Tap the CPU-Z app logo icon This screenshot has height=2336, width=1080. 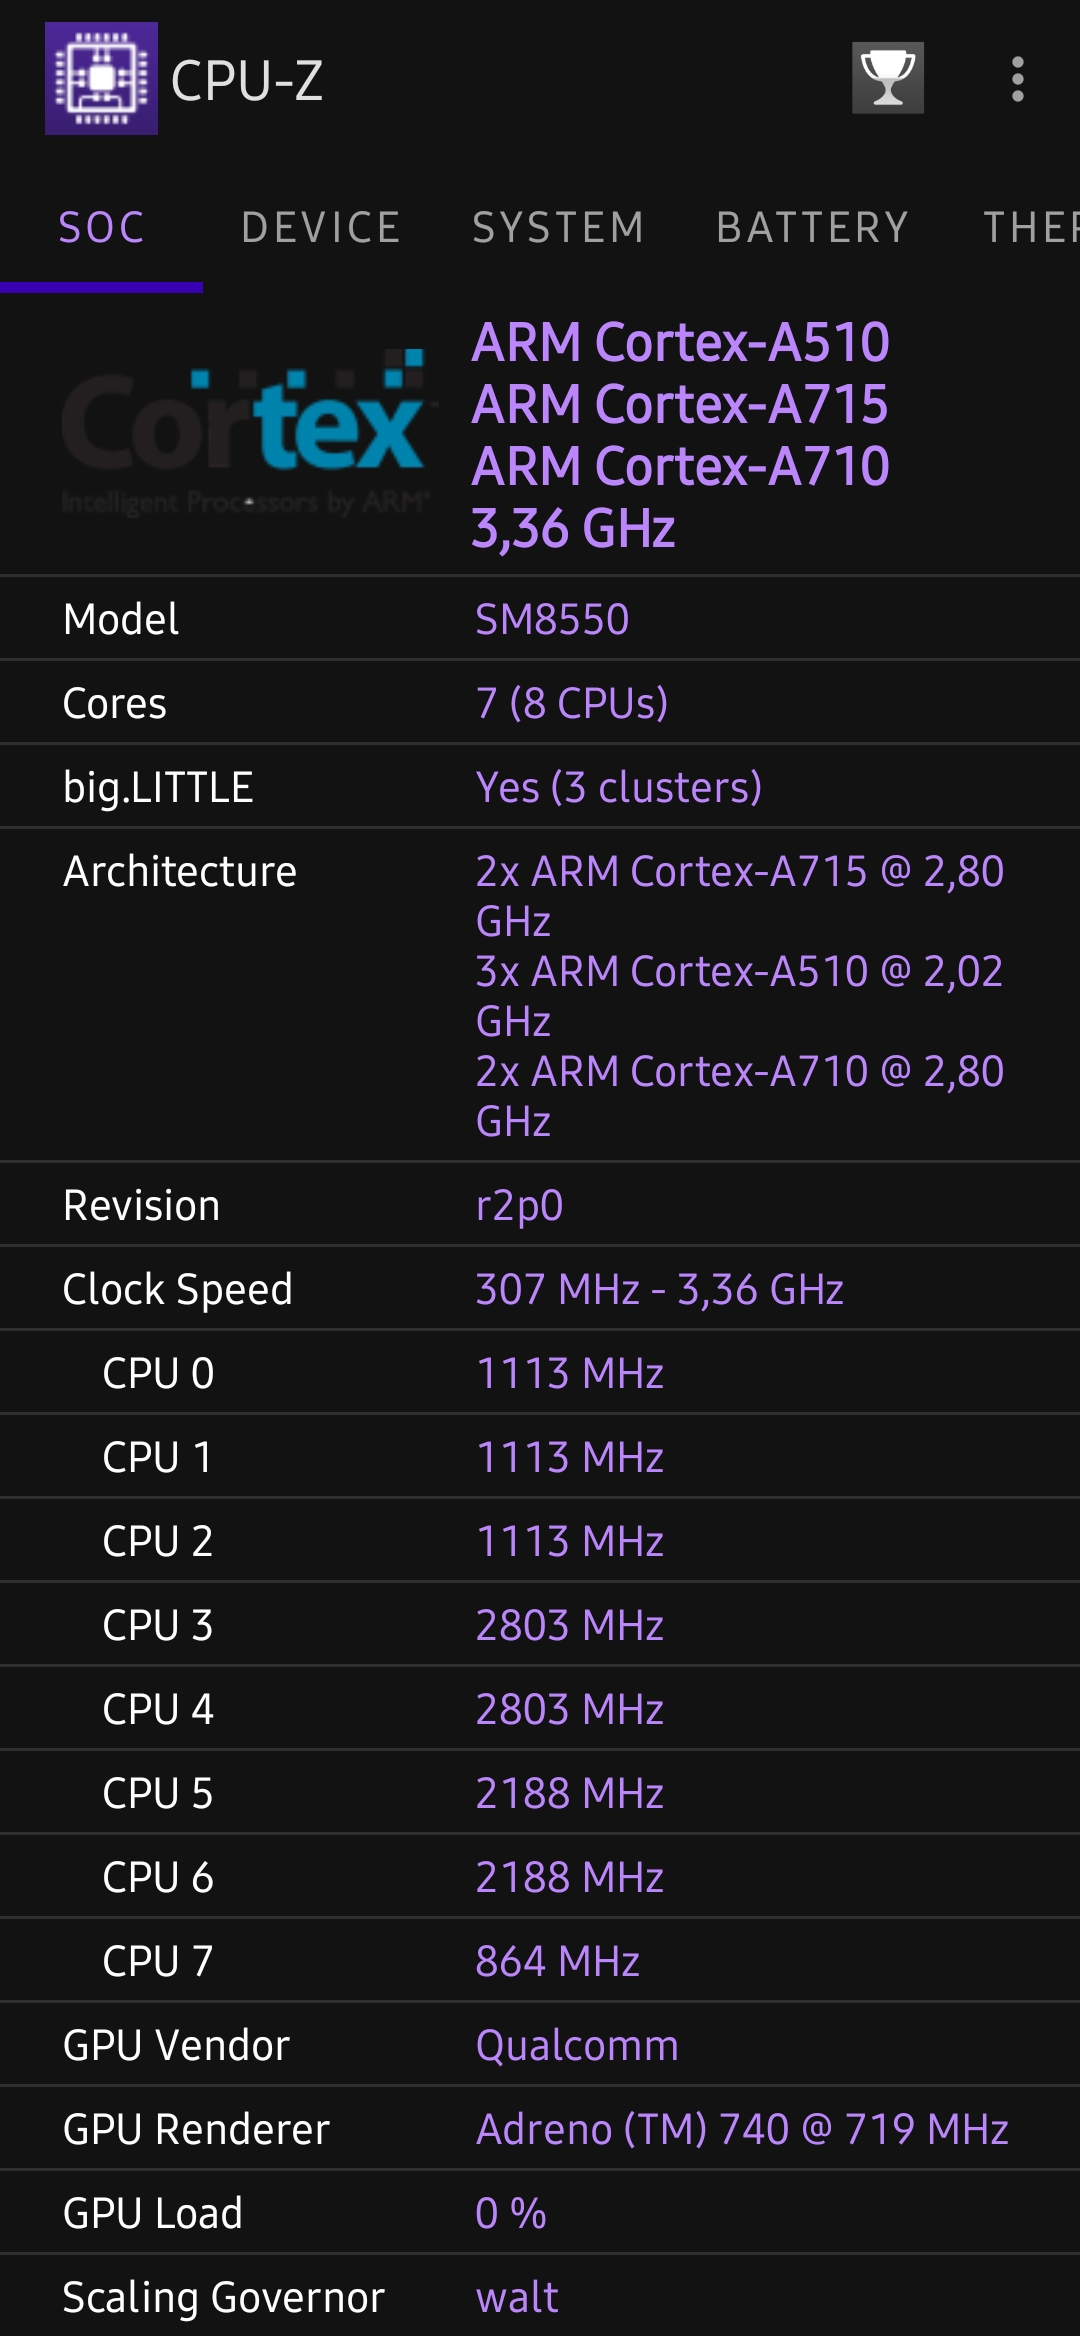coord(101,79)
